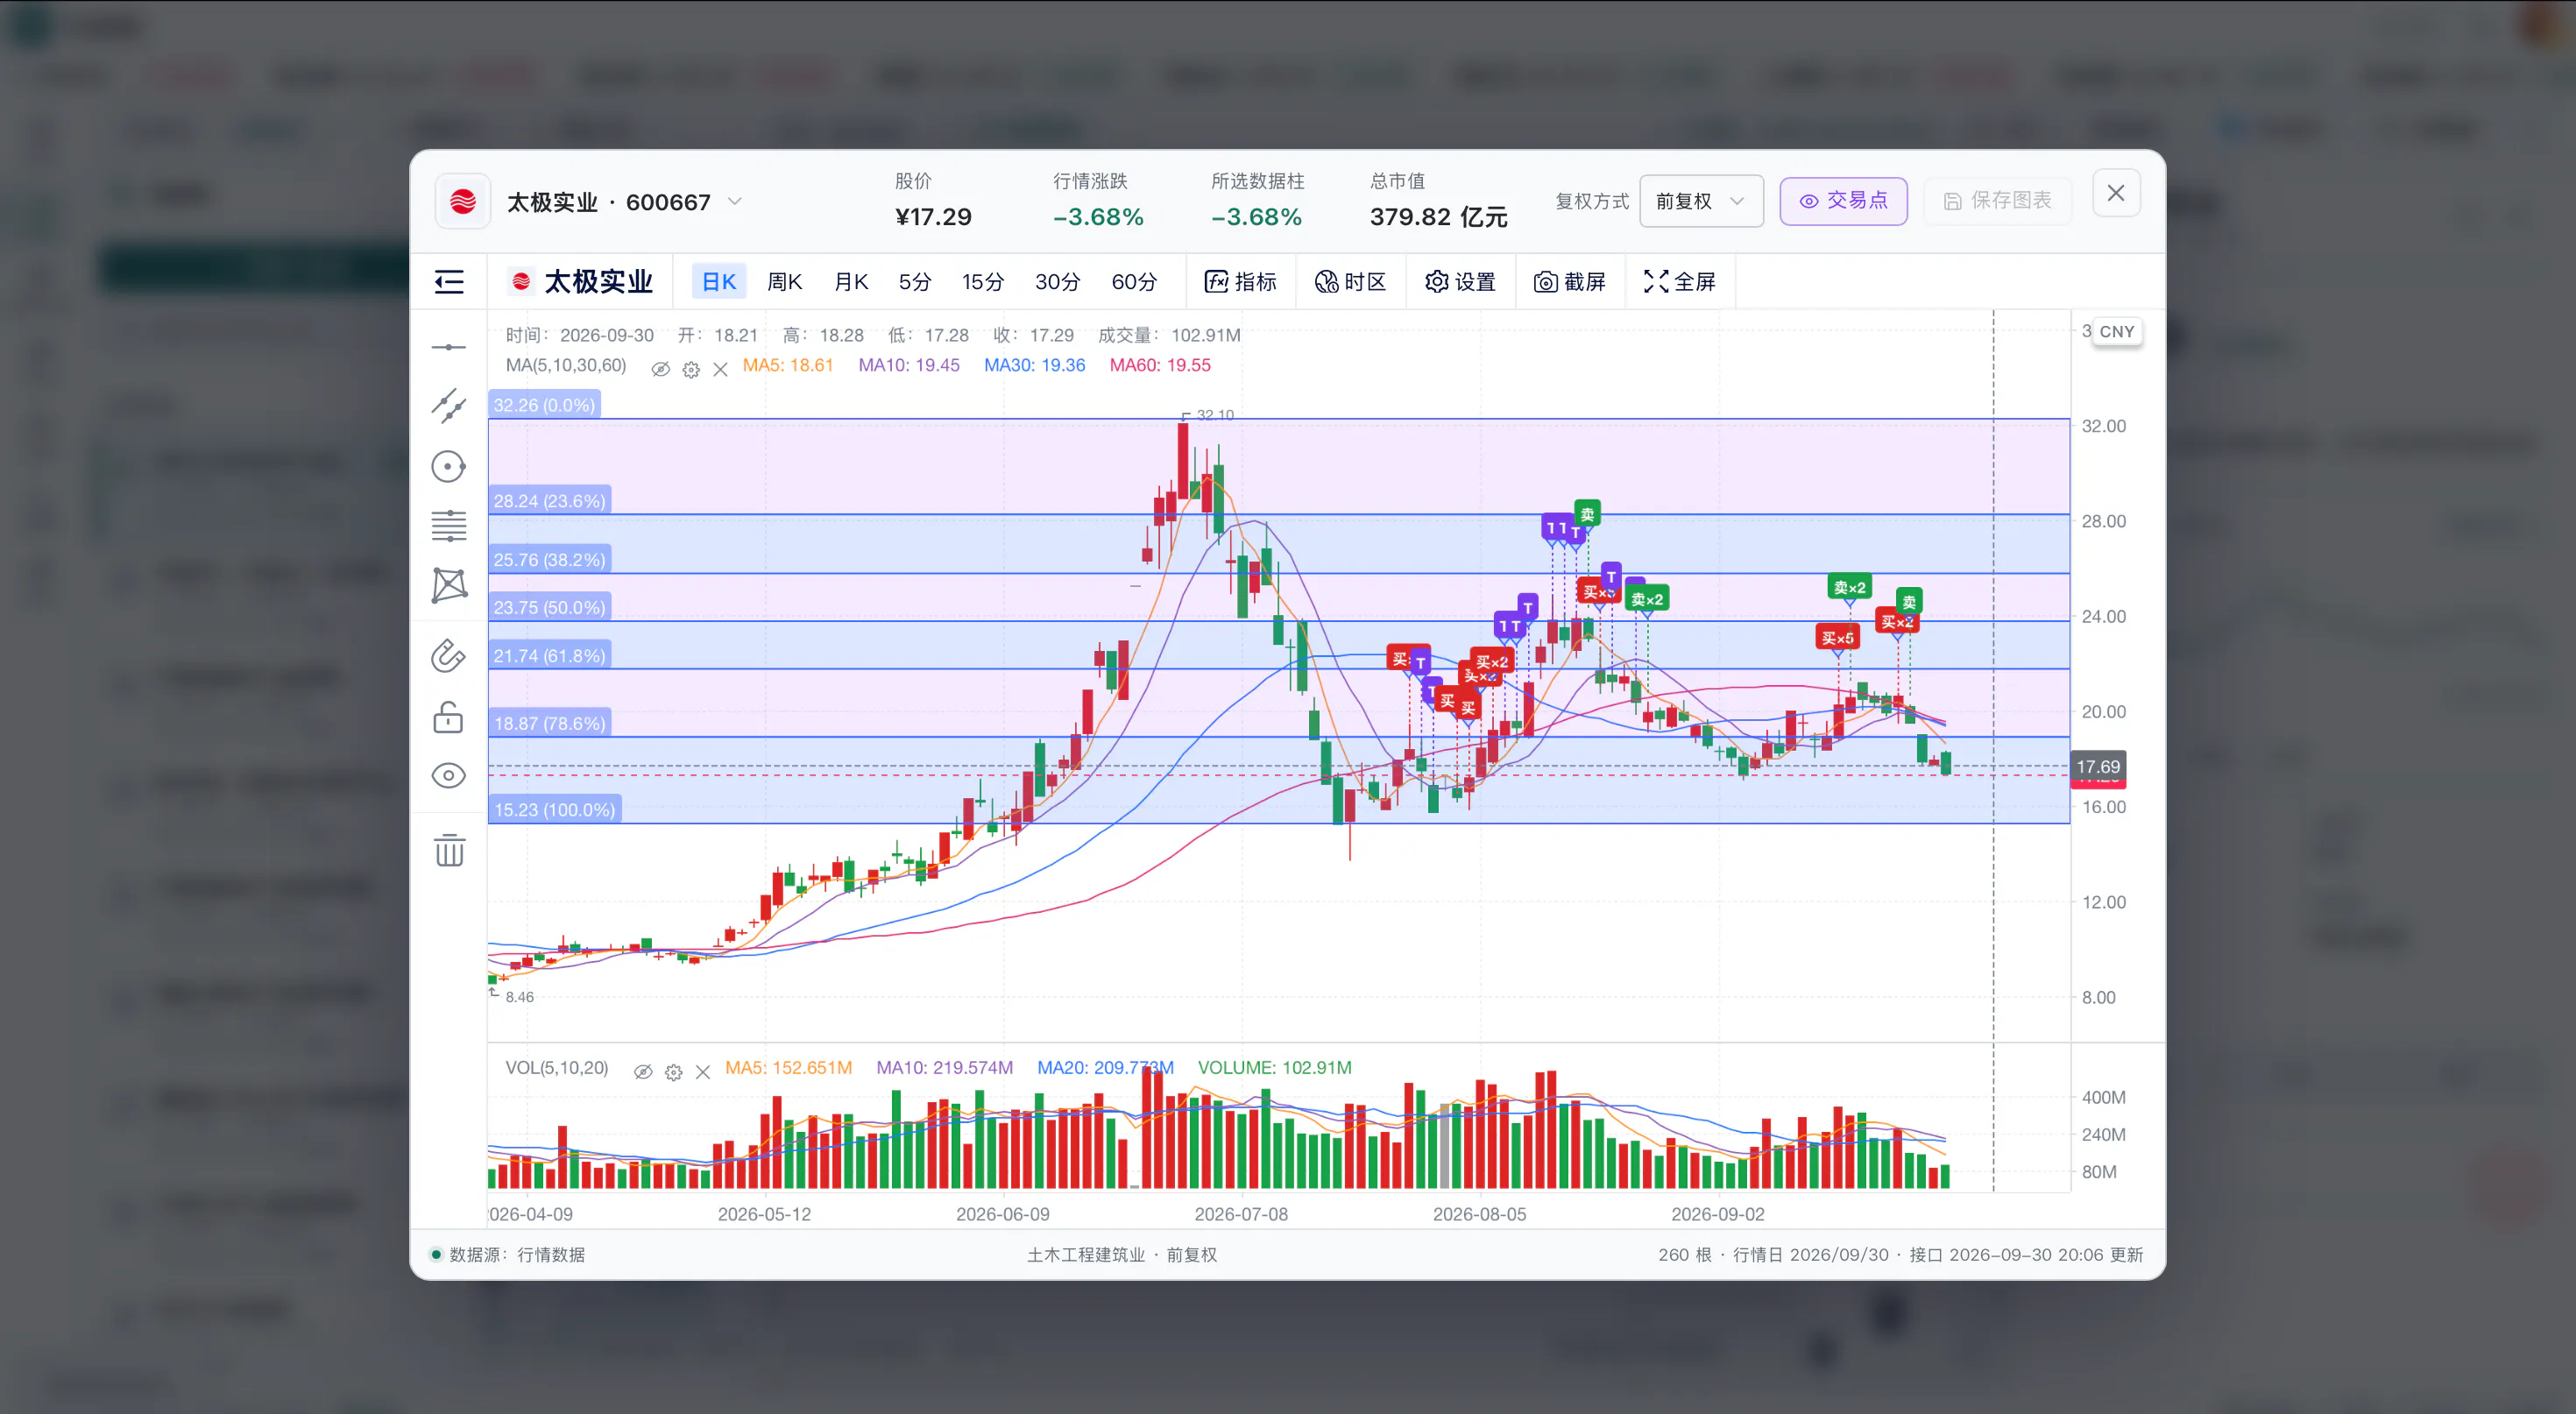Switch to 60分 interval tab
2576x1414 pixels.
(1134, 282)
